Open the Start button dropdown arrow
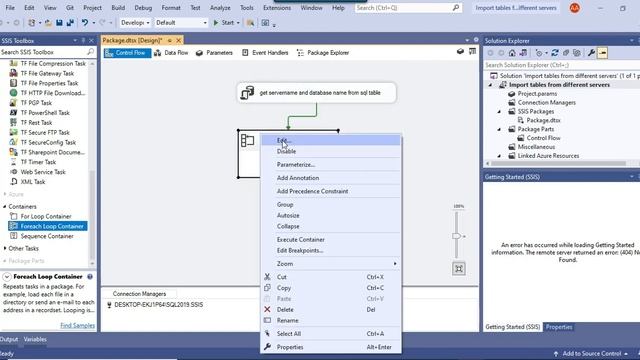Screen dimensions: 640x360 238,23
